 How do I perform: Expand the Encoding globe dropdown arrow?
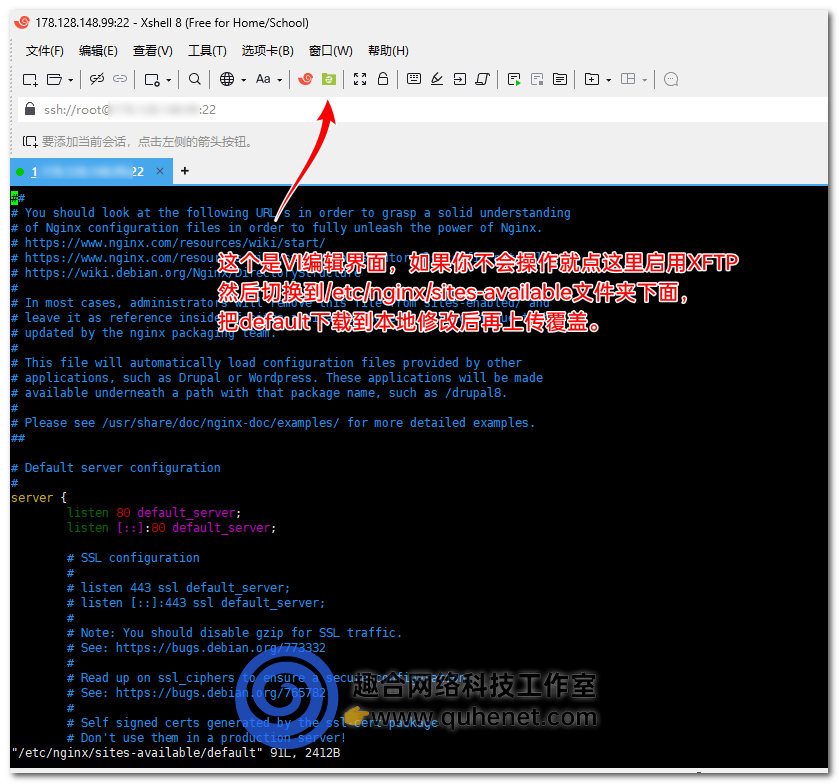[243, 80]
